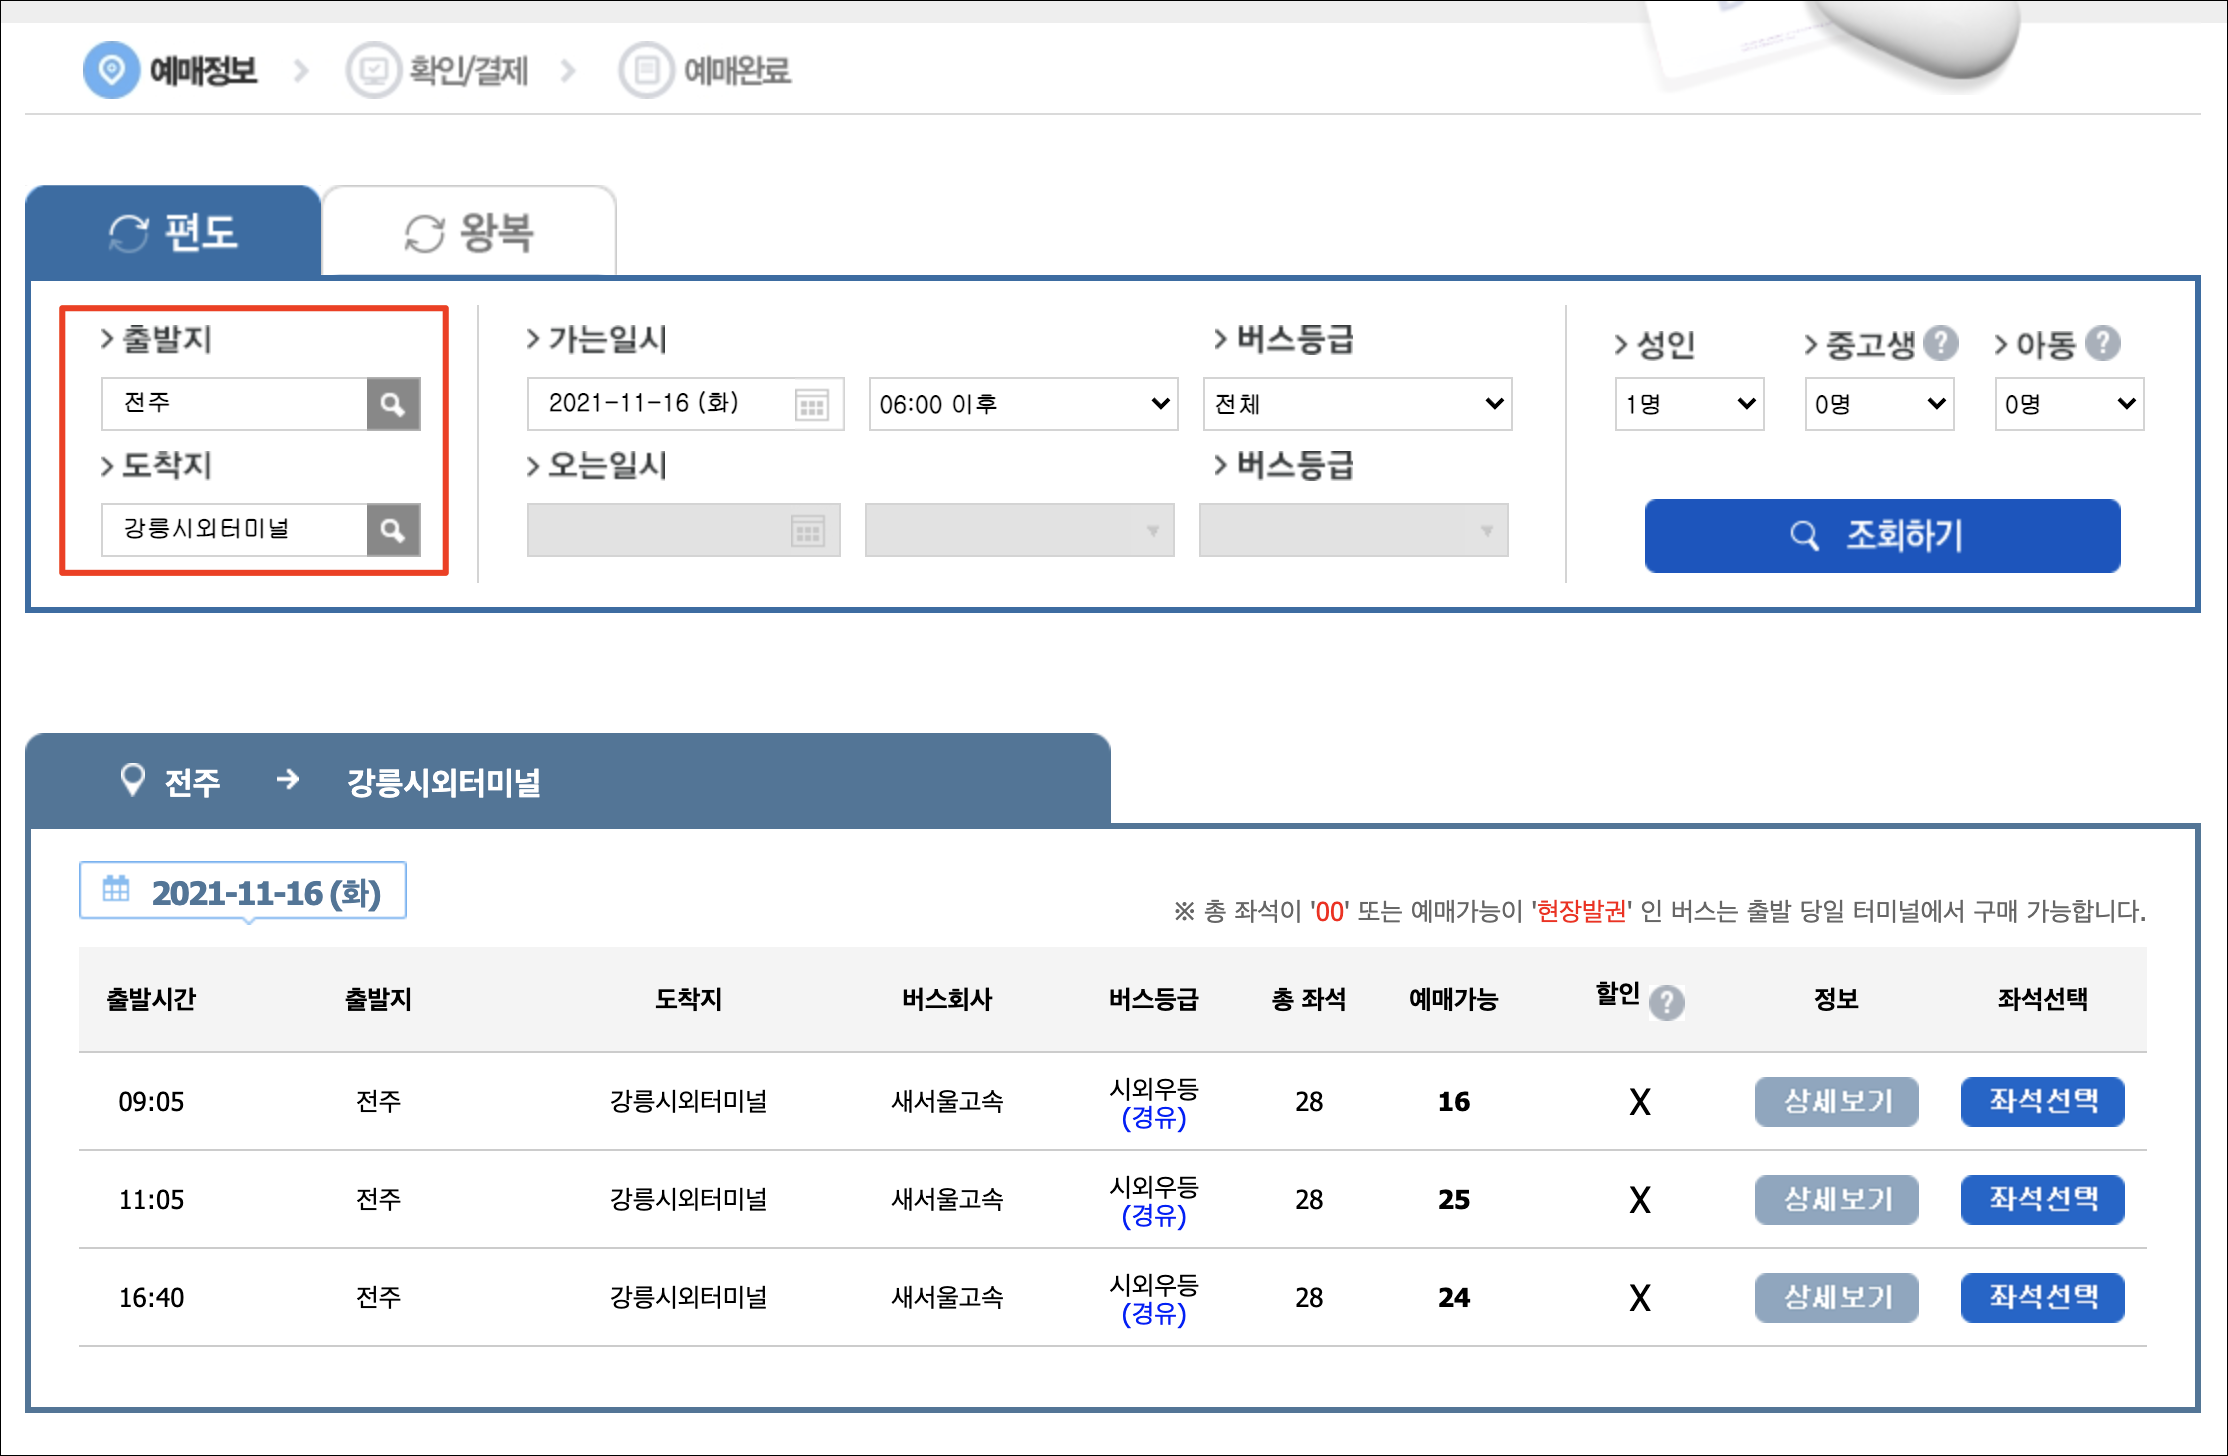
Task: Open calendar icon for 가는일시 date
Action: (x=811, y=405)
